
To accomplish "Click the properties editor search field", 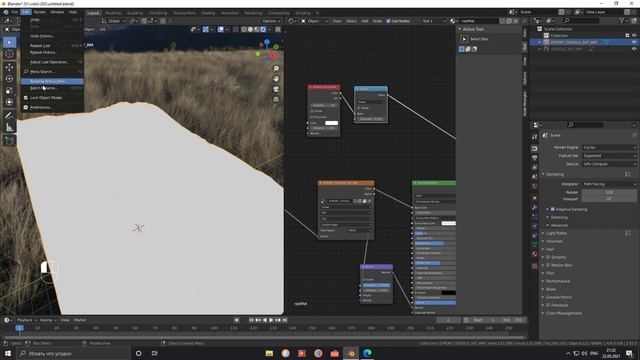I will [x=585, y=125].
